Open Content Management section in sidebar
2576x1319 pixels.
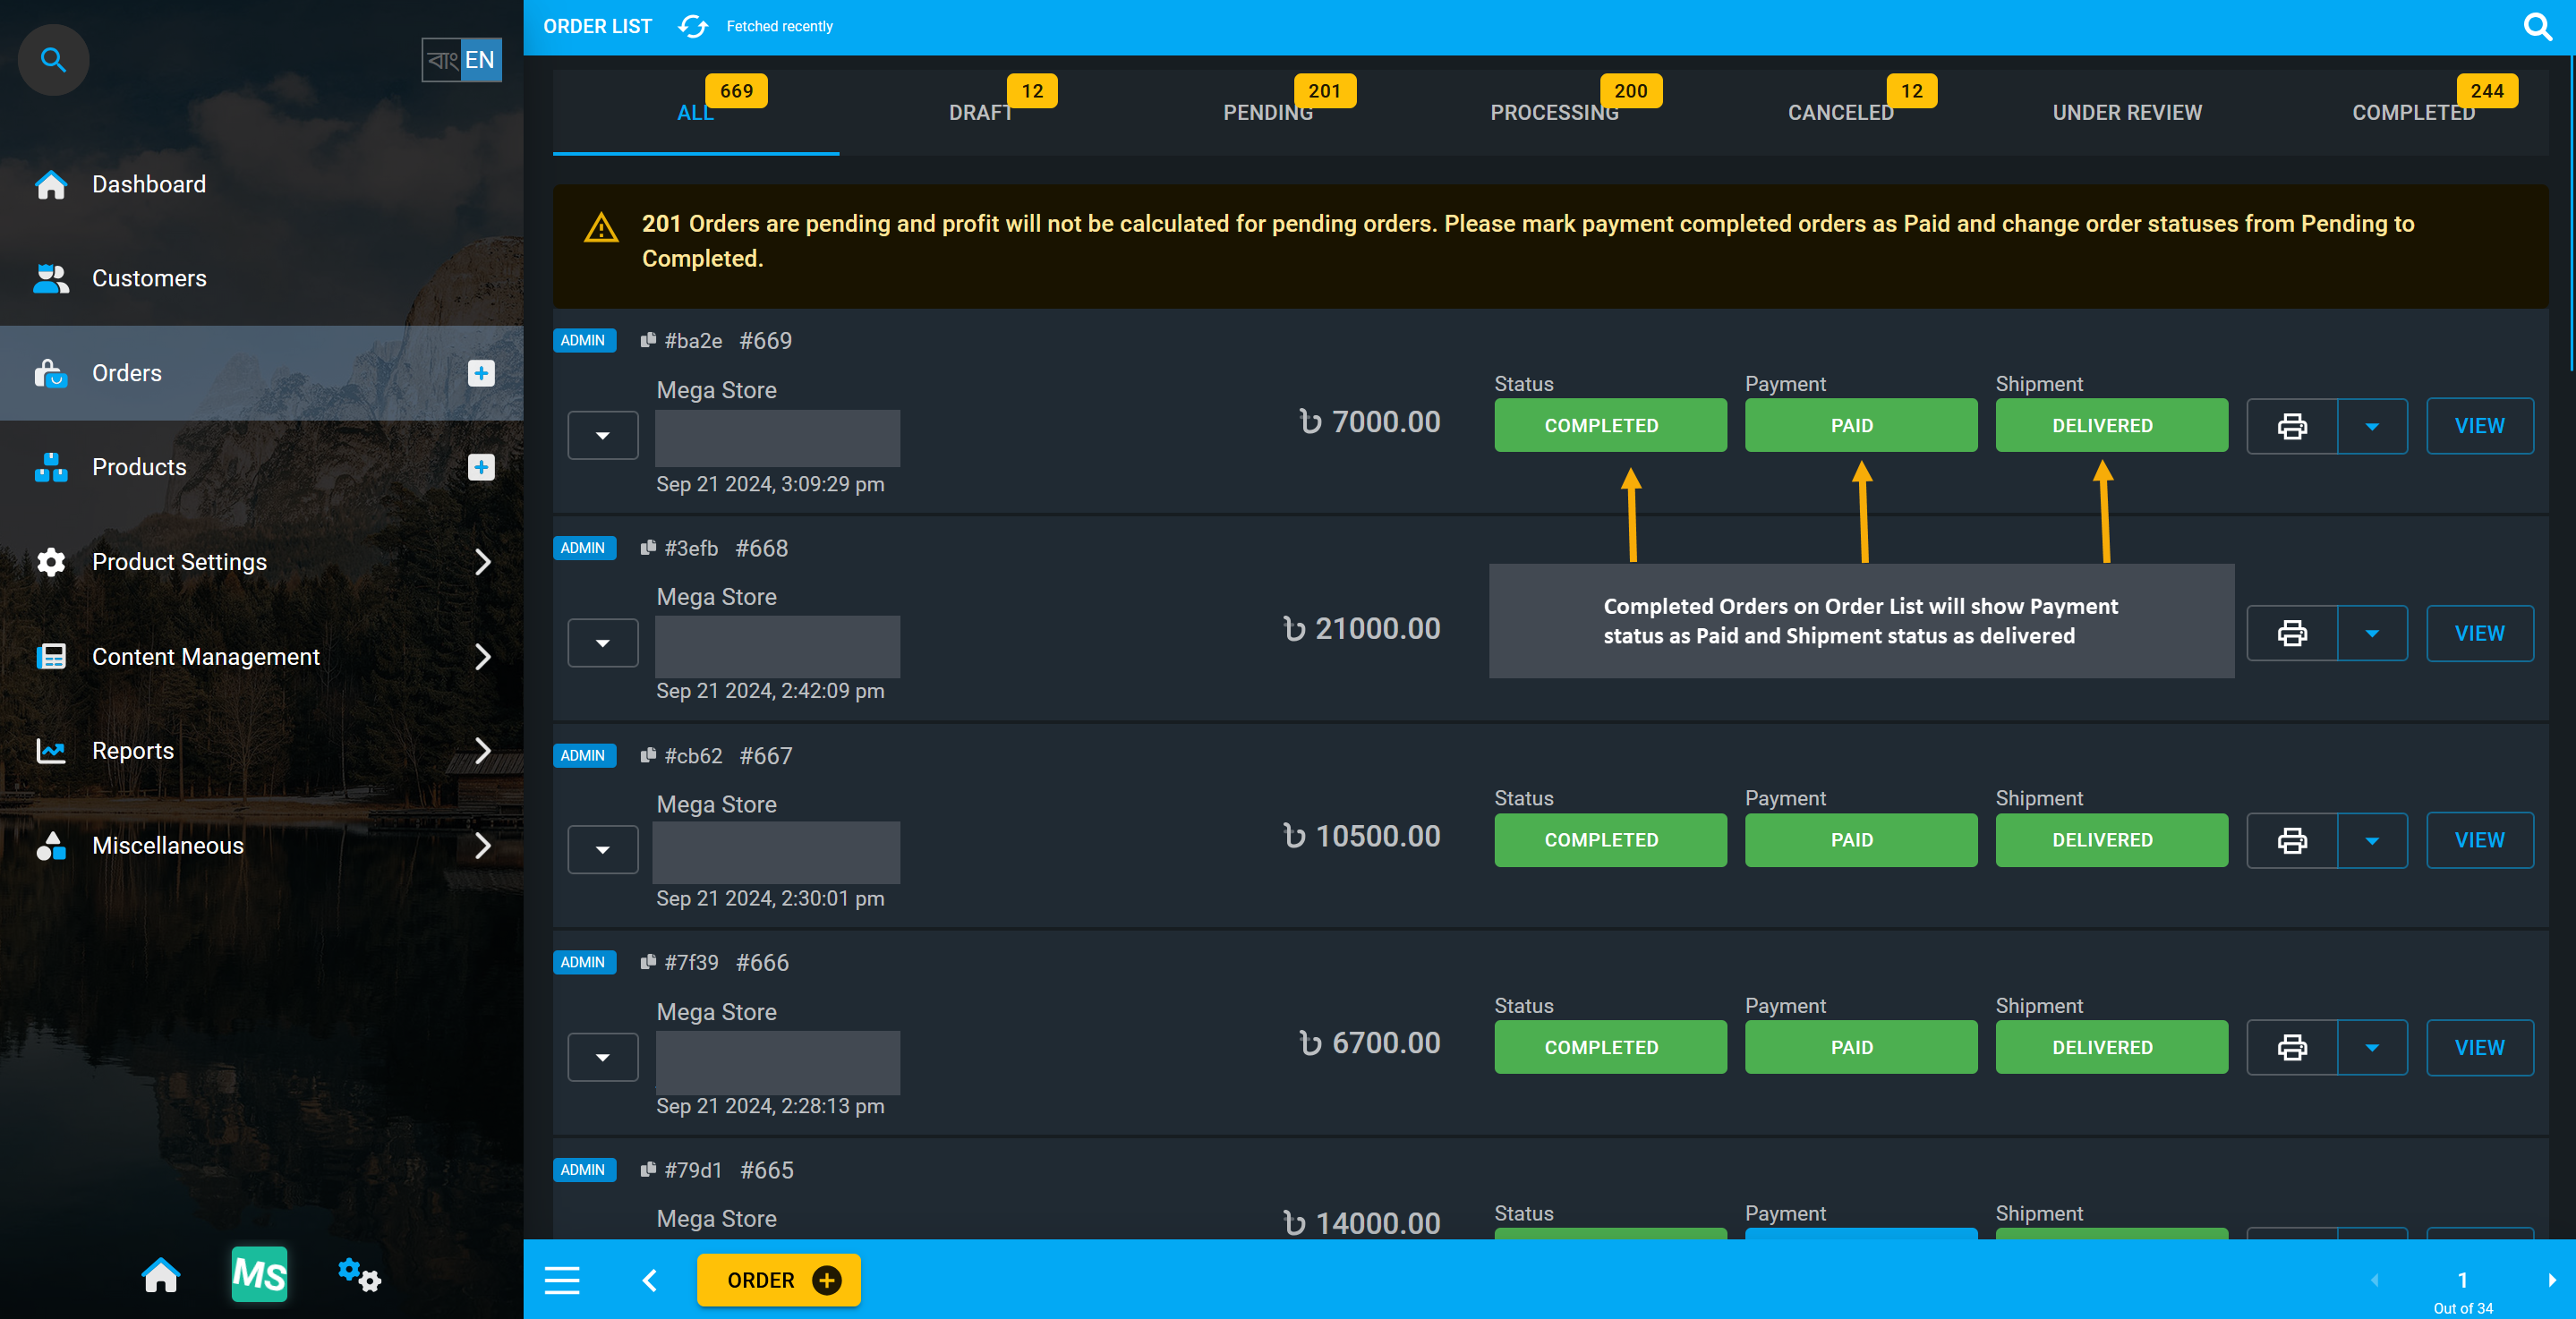[x=260, y=656]
